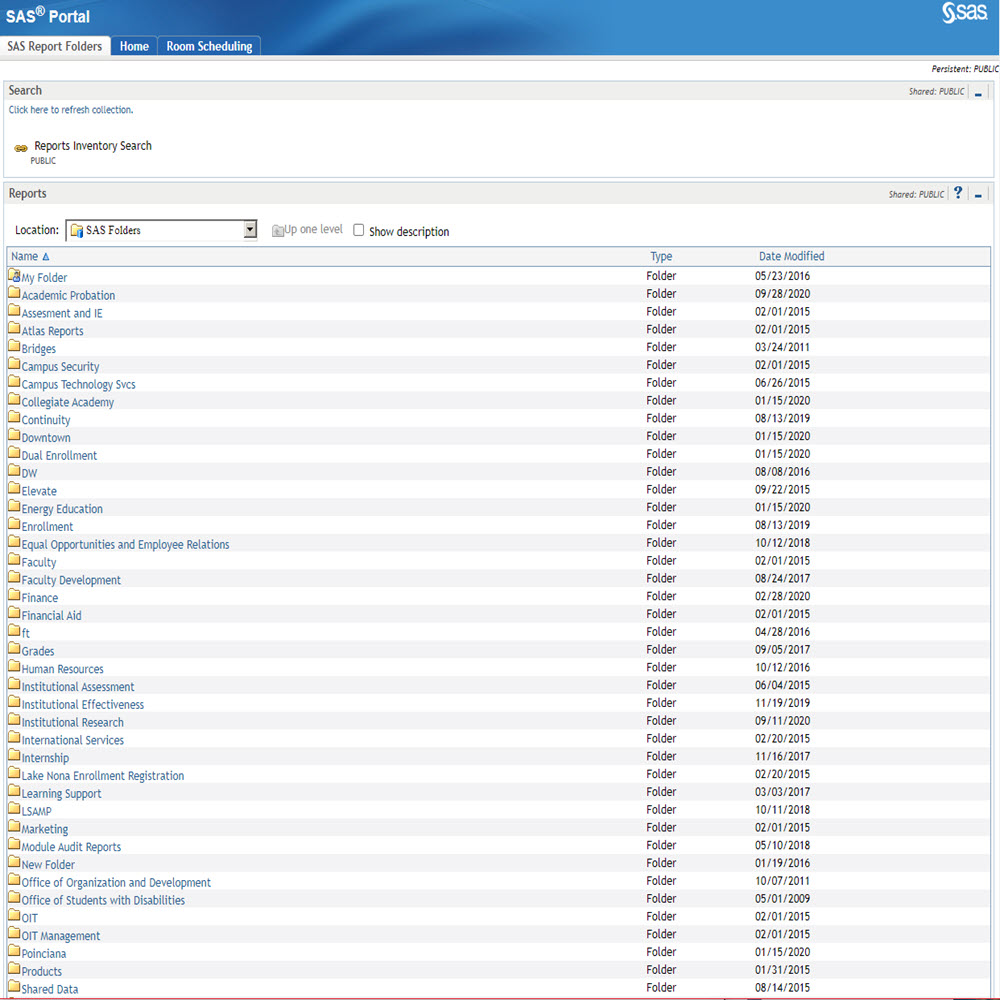Sort by Date Modified column header
Screen dimensions: 1000x1000
coord(791,256)
